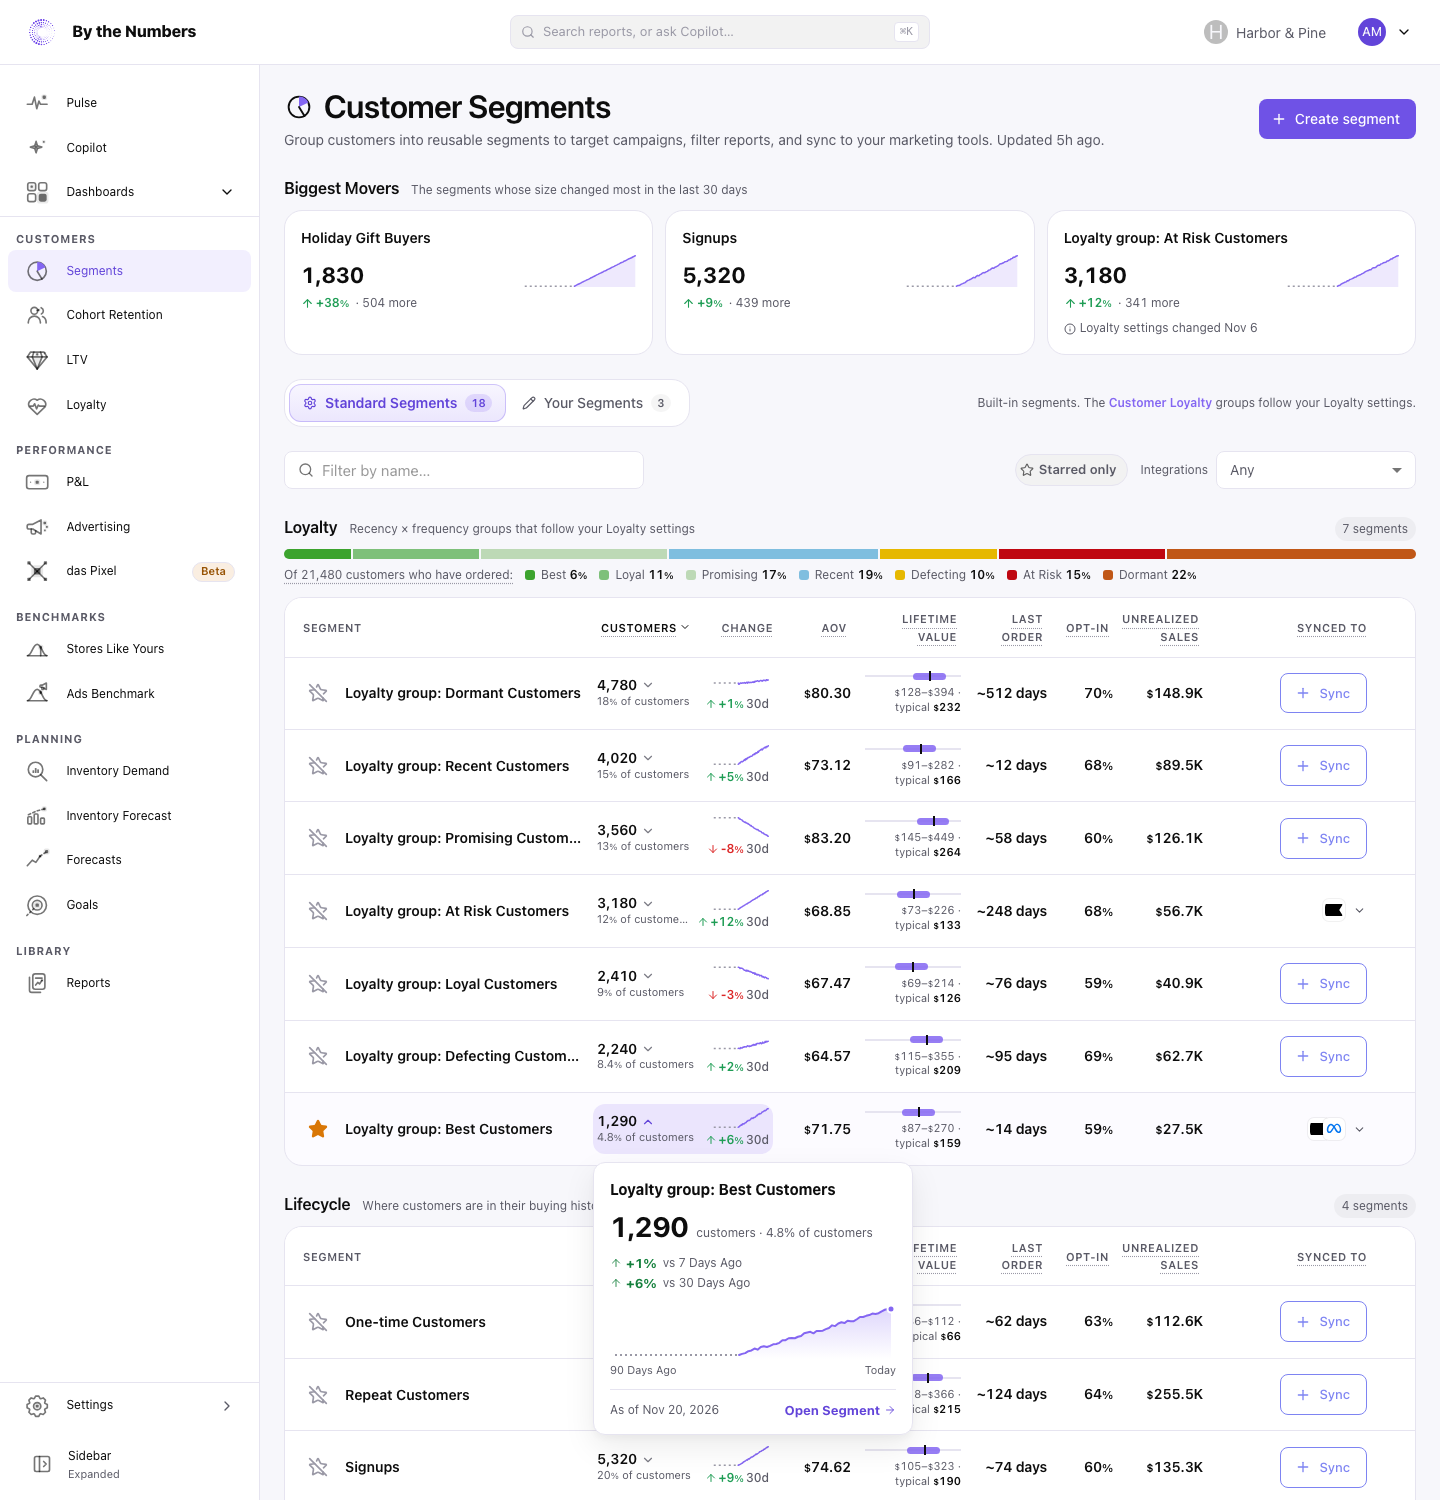Open Stores Like Yours benchmark icon
Screen dimensions: 1440x1500
point(37,649)
